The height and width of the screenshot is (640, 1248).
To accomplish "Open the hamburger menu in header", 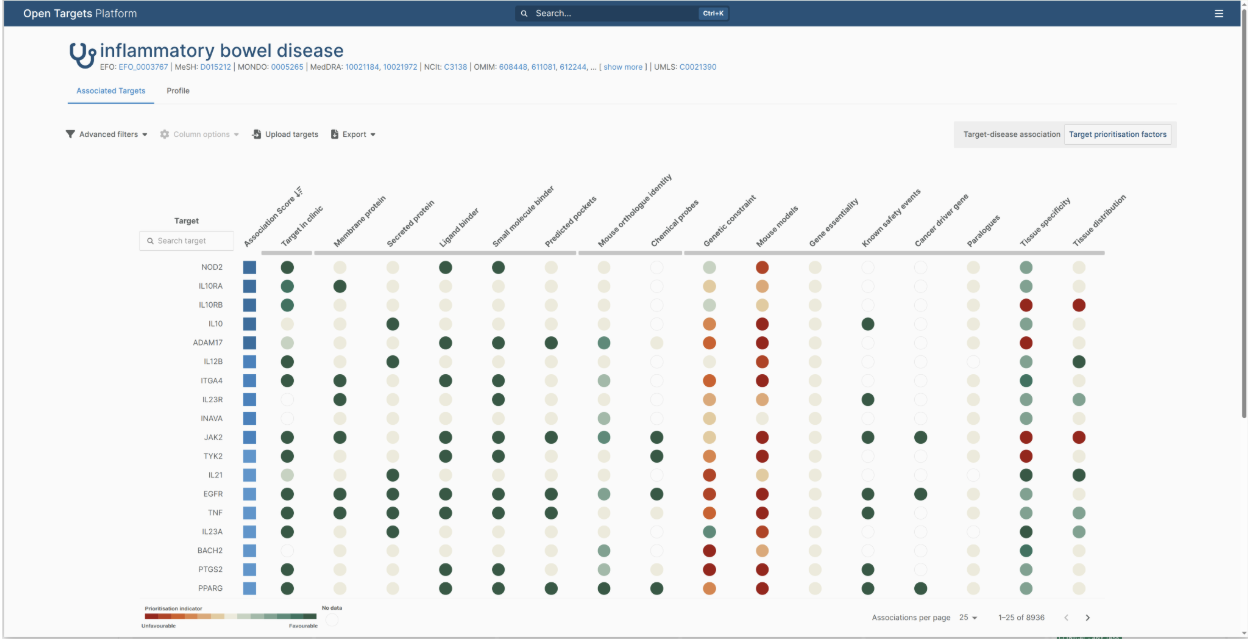I will tap(1218, 14).
